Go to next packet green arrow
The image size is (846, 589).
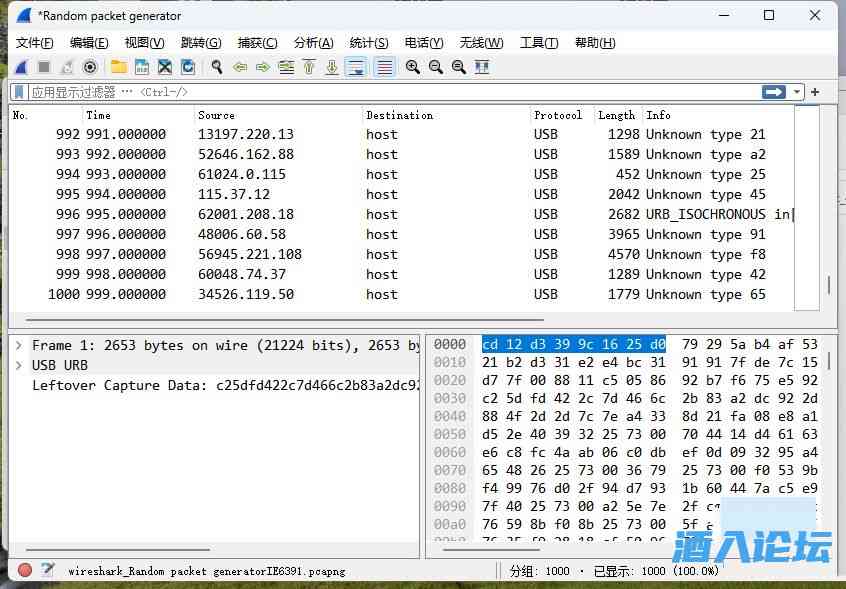[263, 67]
